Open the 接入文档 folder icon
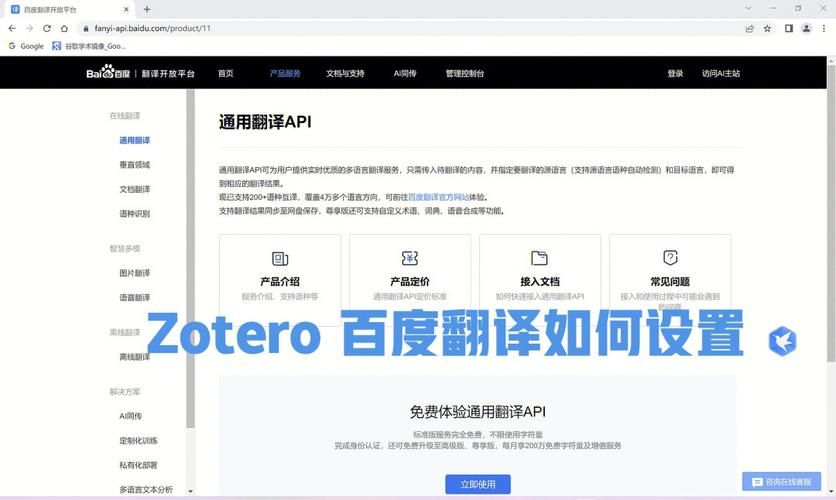Viewport: 836px width, 500px height. (x=540, y=258)
